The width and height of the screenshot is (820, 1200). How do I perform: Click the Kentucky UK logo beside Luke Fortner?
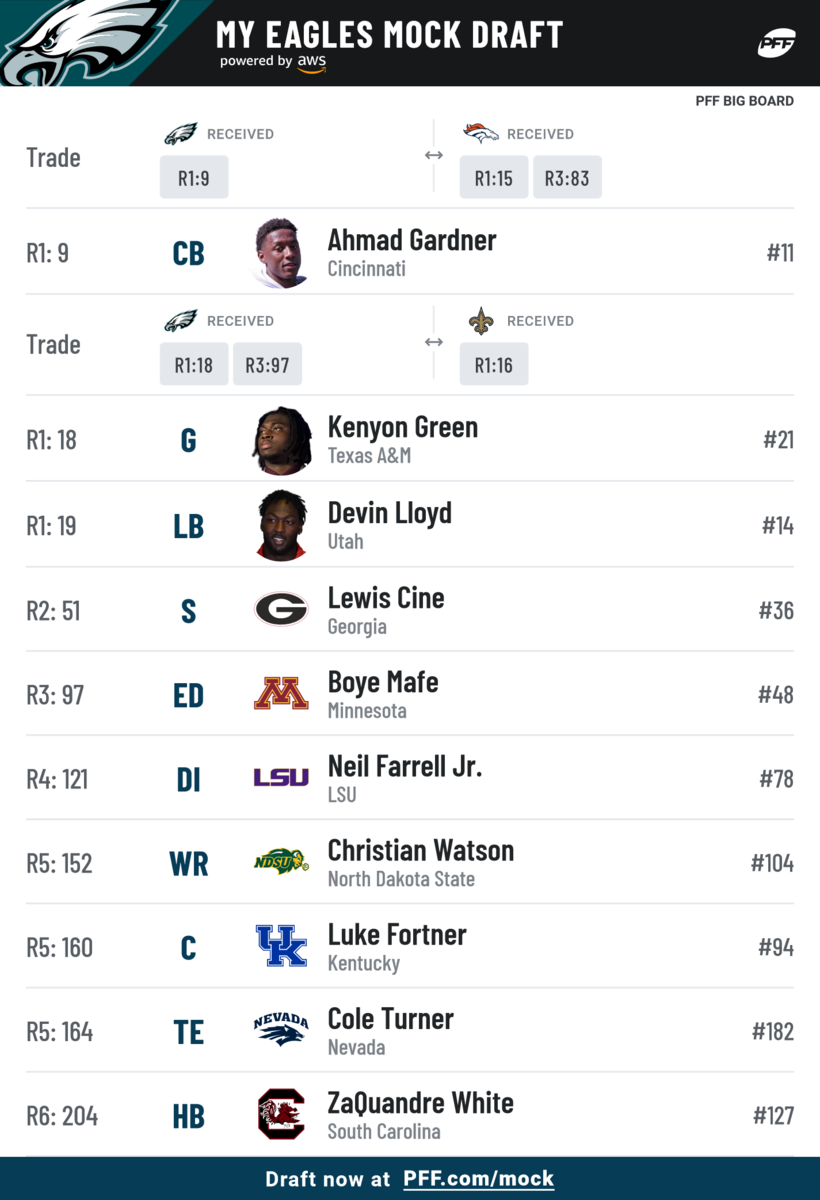281,946
